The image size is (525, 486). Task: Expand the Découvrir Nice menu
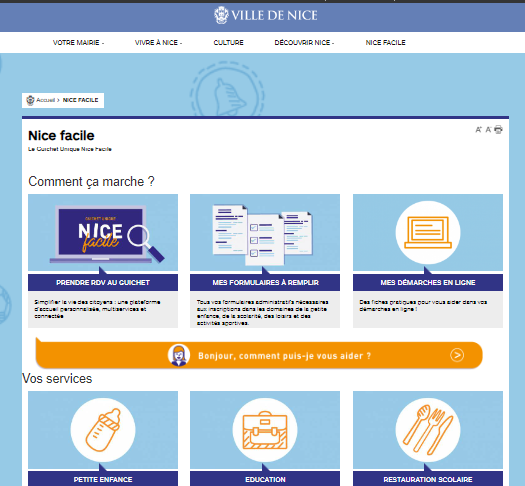[304, 43]
